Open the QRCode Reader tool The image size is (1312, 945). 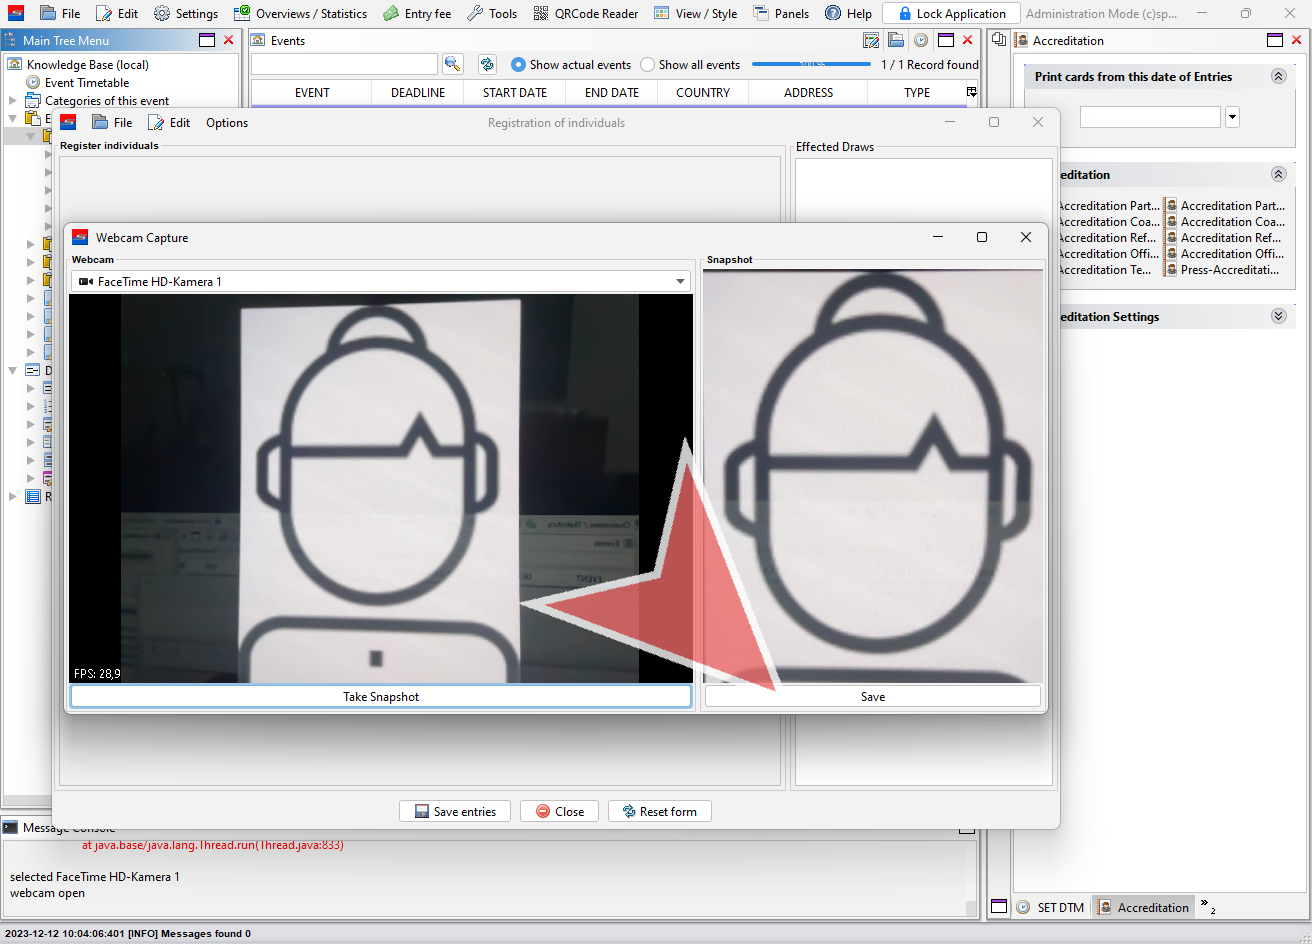(586, 14)
